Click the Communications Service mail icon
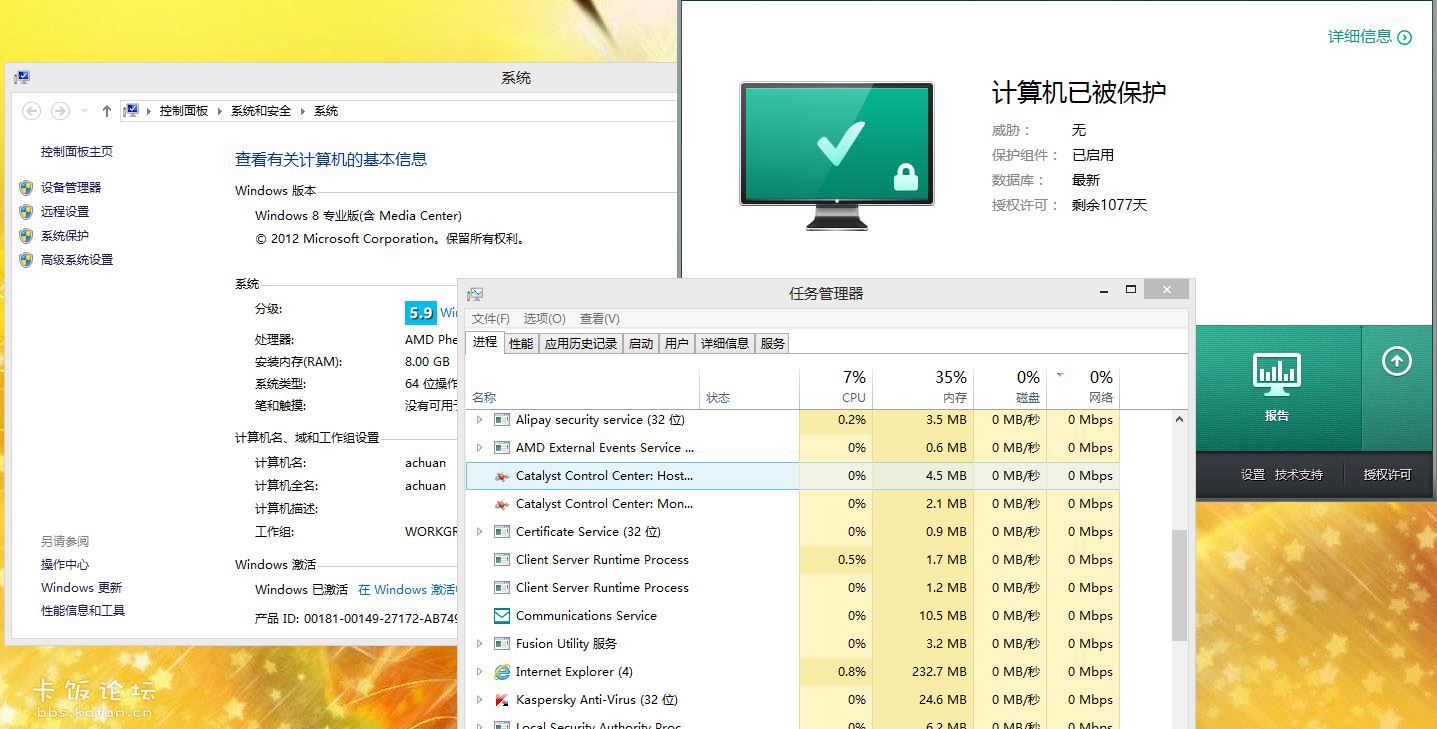This screenshot has height=729, width=1437. [x=502, y=616]
